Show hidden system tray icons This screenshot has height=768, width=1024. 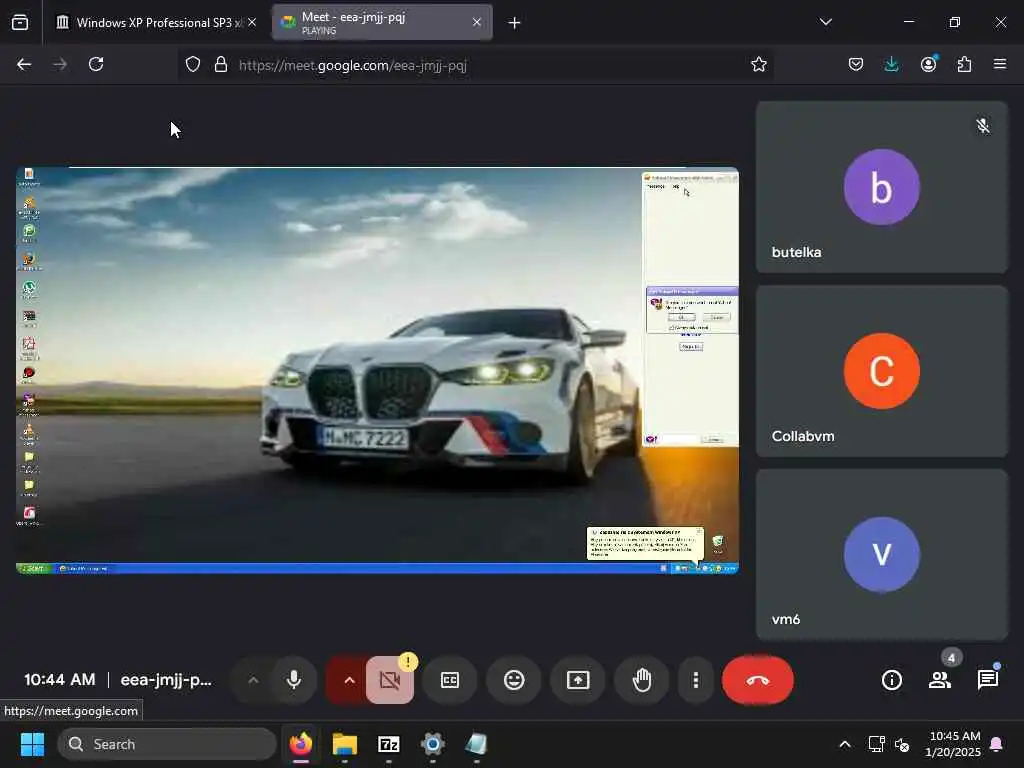click(x=844, y=744)
